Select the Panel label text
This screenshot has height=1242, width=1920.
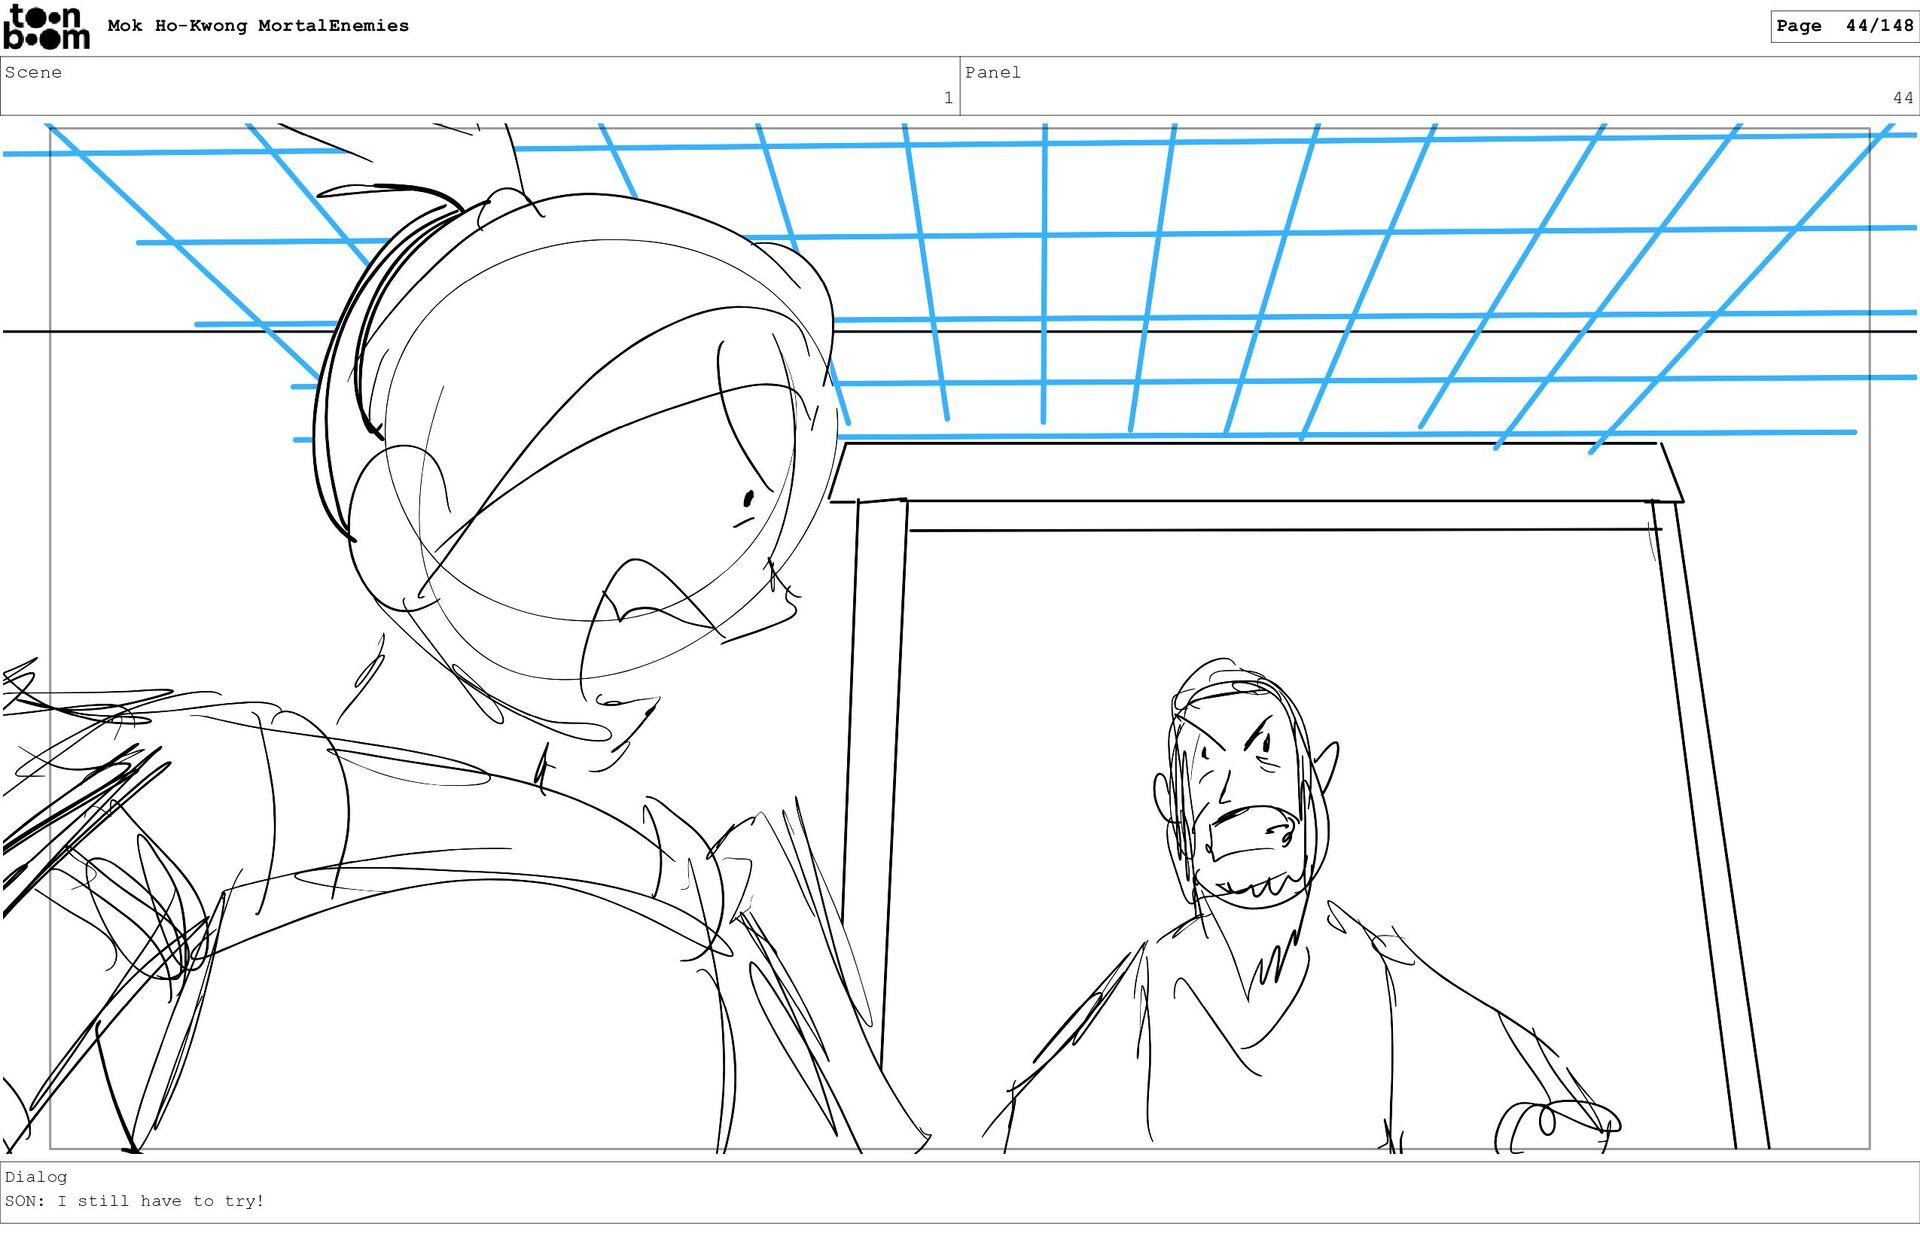pos(992,72)
